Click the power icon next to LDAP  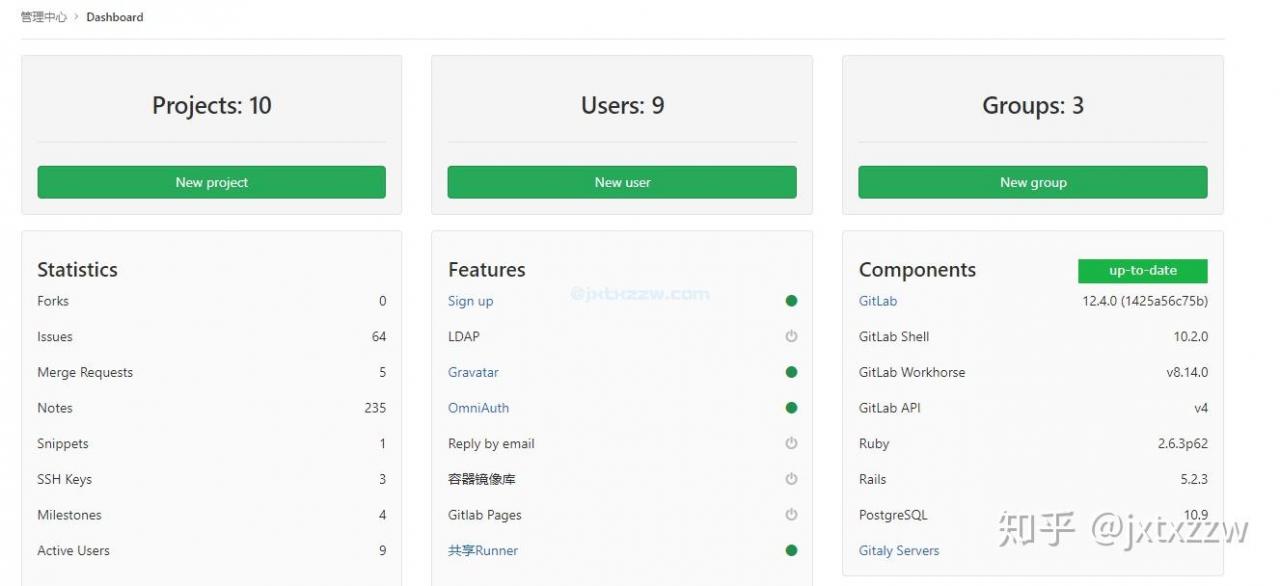pos(791,336)
